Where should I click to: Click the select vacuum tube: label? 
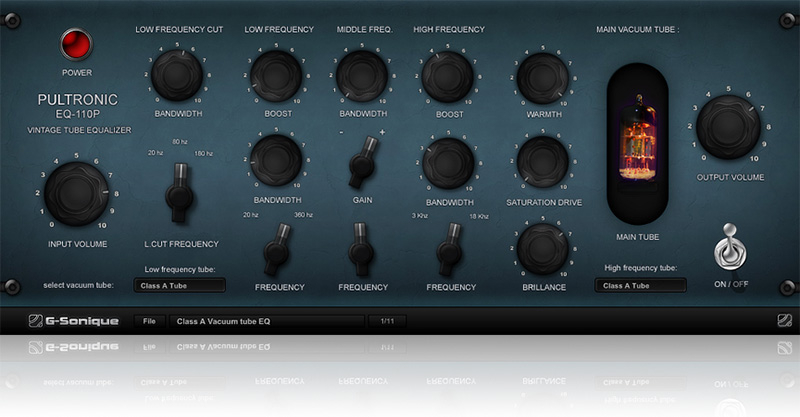(x=78, y=285)
